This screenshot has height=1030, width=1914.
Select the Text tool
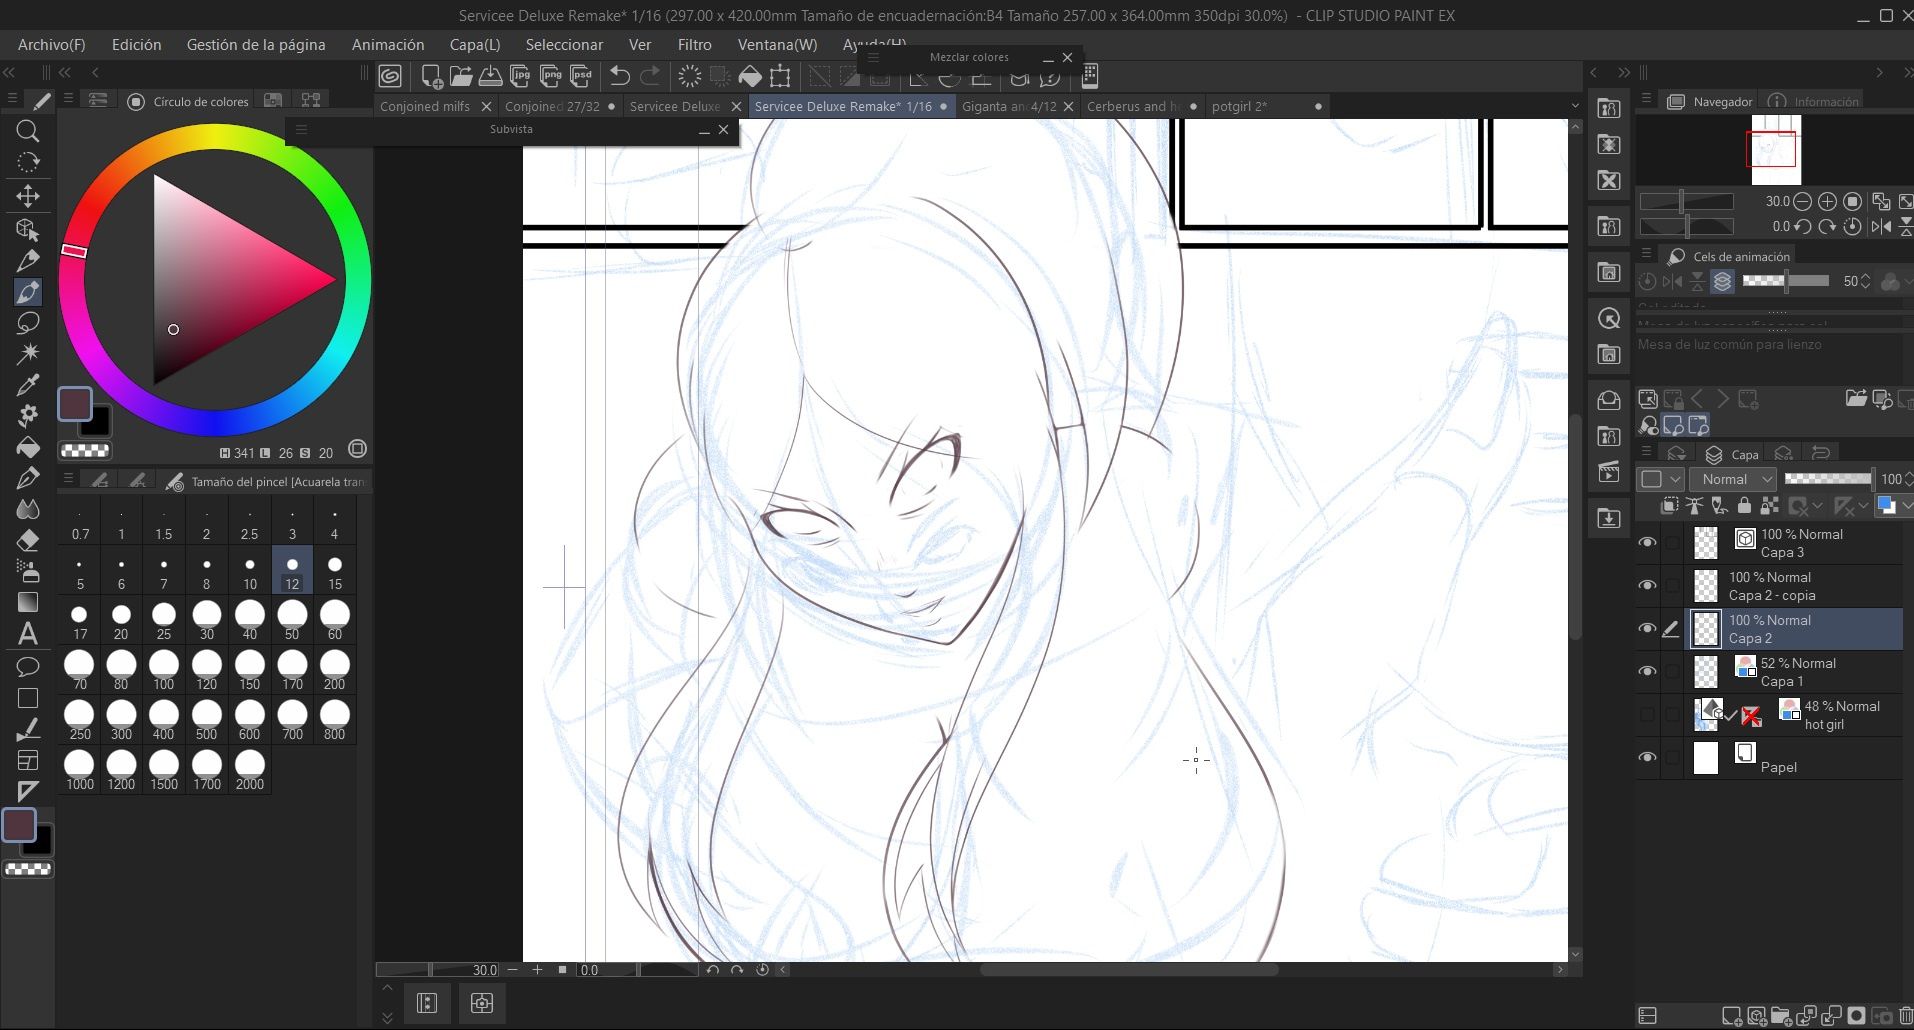tap(28, 633)
